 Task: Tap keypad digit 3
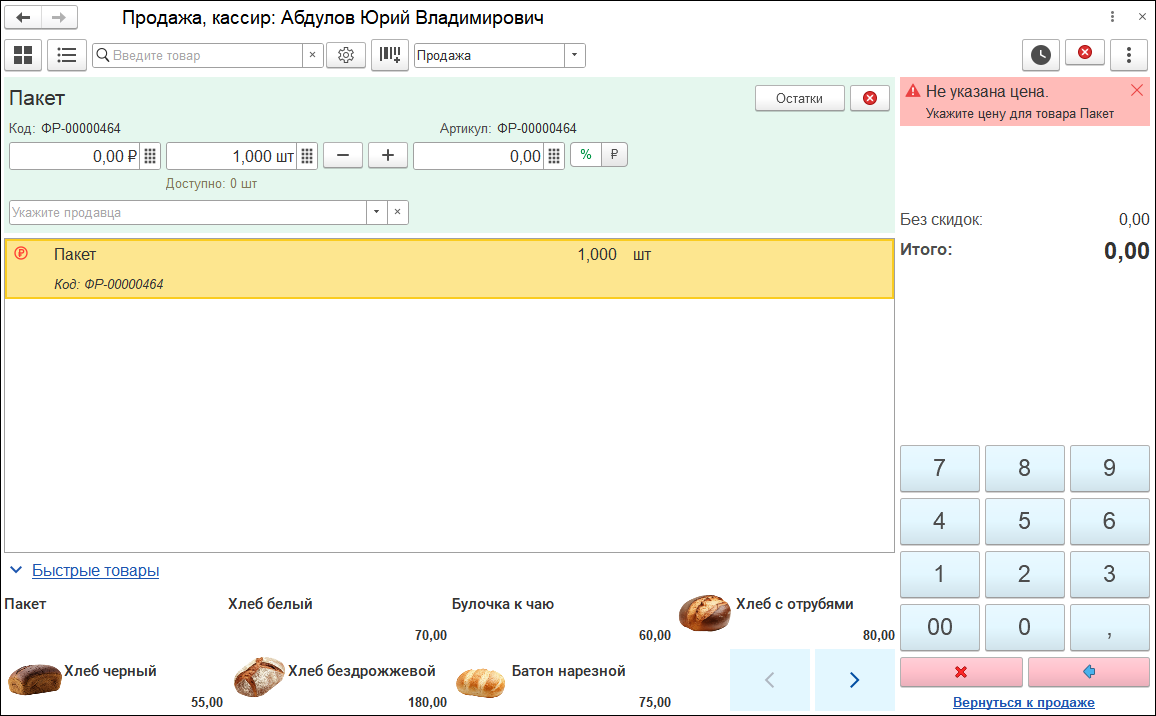[x=1110, y=574]
